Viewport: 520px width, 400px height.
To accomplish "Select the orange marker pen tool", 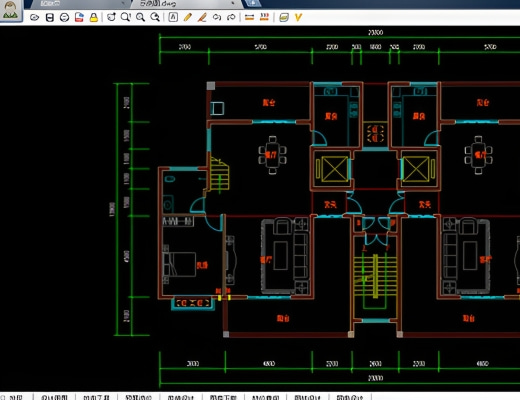I will (x=202, y=17).
